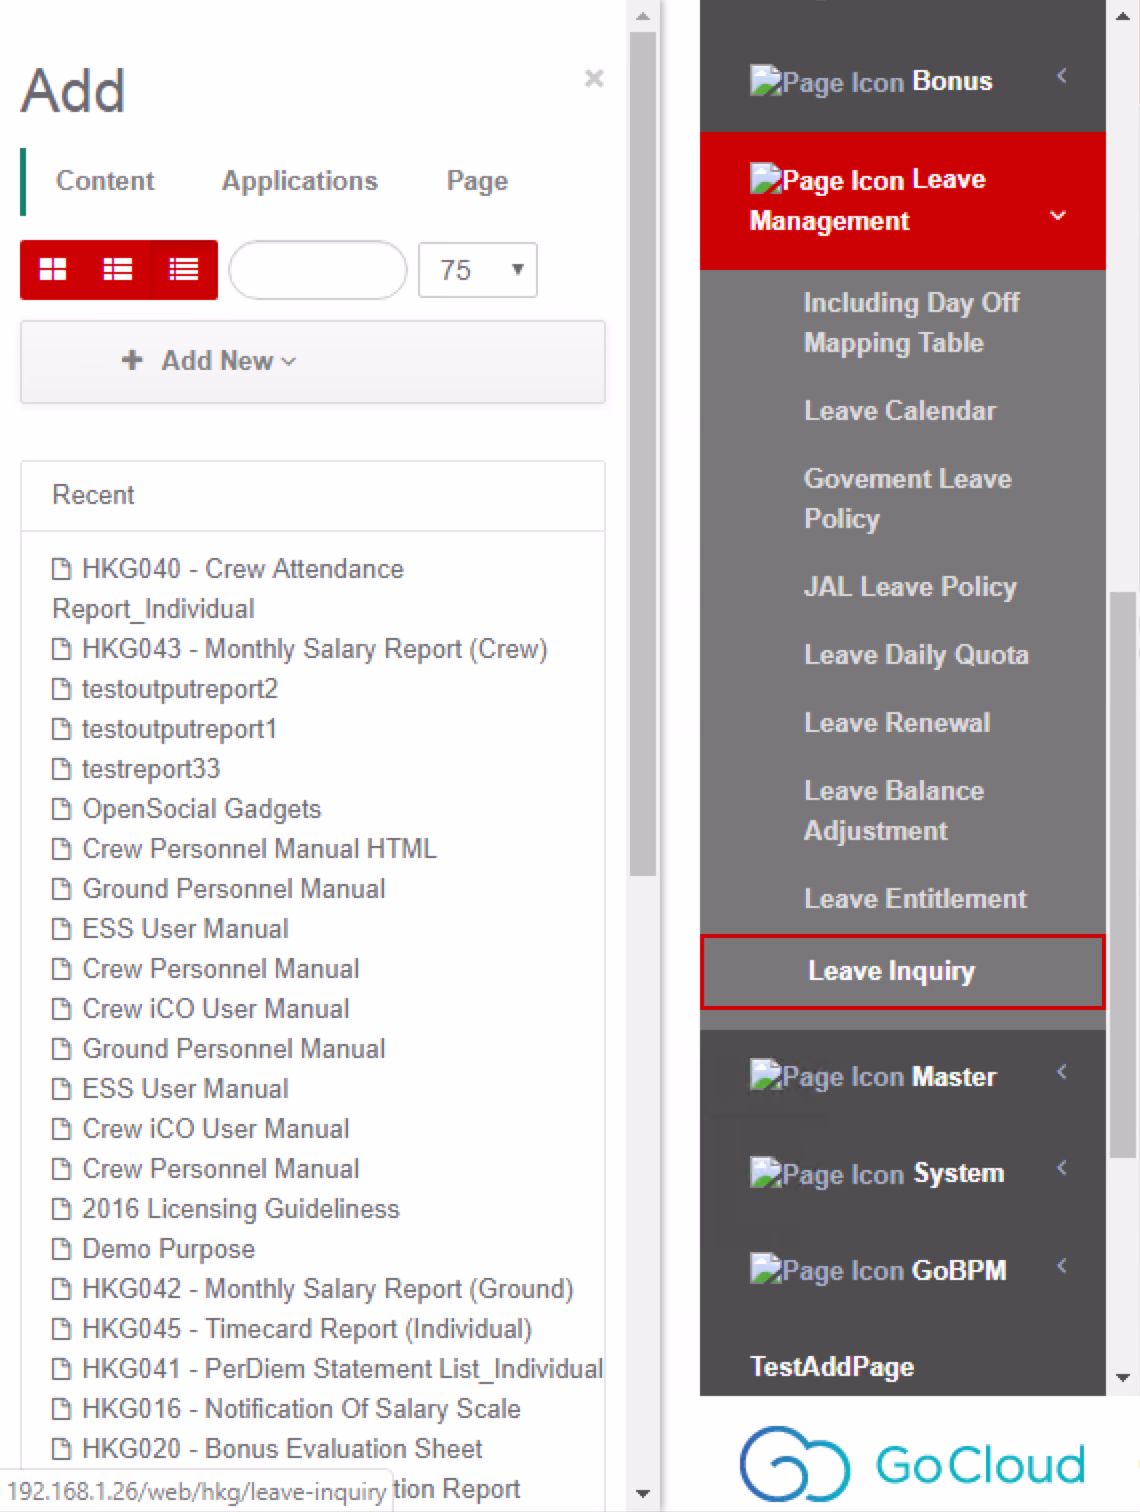The height and width of the screenshot is (1512, 1140).
Task: Collapse the Leave Management menu
Action: pos(1057,215)
